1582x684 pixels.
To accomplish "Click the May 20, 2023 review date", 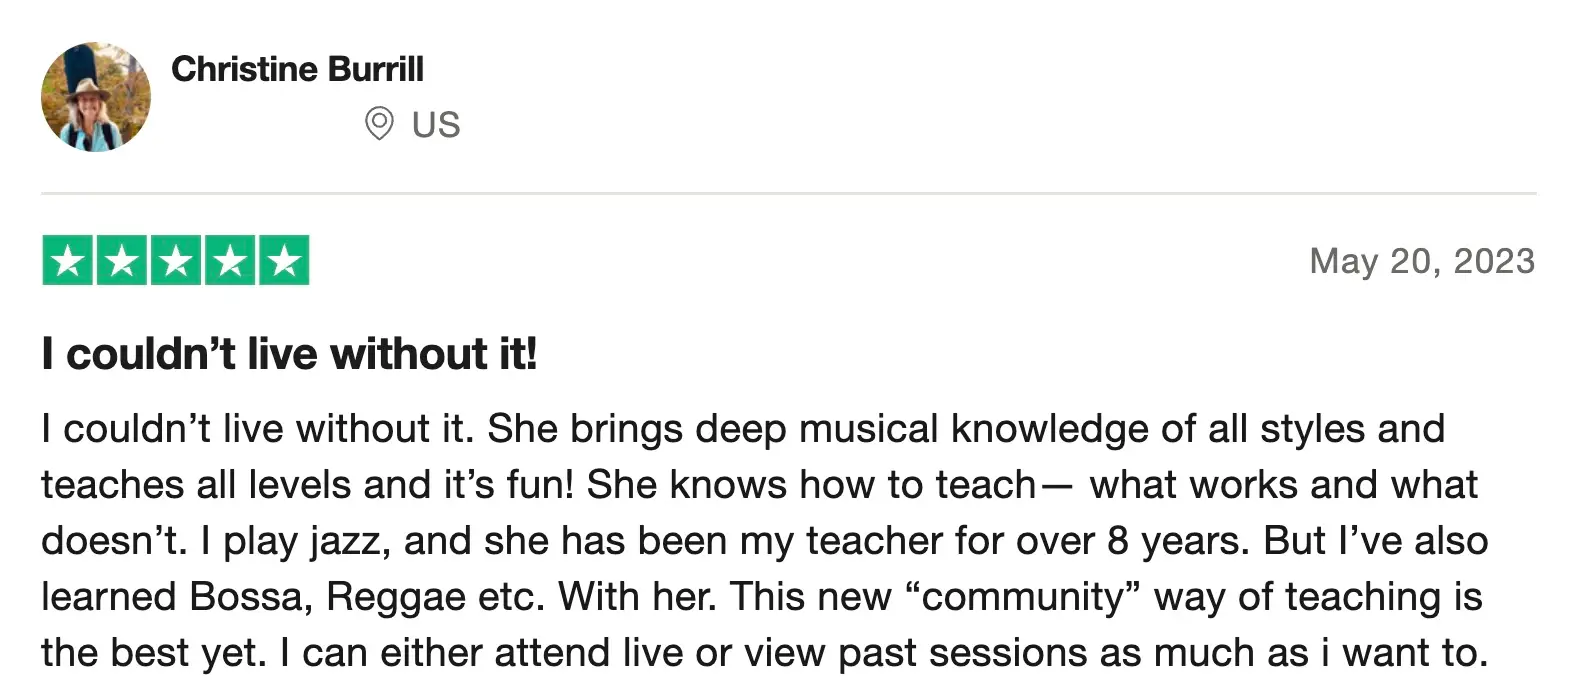I will pyautogui.click(x=1422, y=261).
